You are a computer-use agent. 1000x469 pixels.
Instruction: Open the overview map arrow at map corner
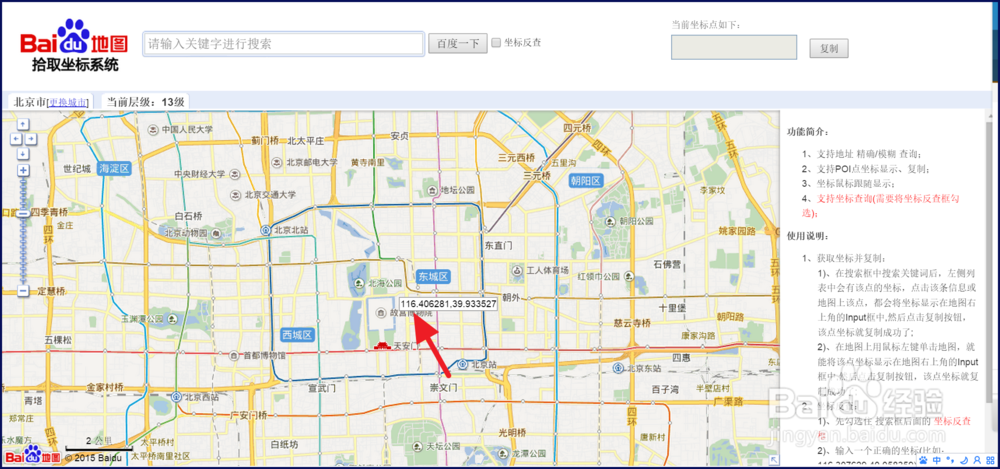[774, 459]
